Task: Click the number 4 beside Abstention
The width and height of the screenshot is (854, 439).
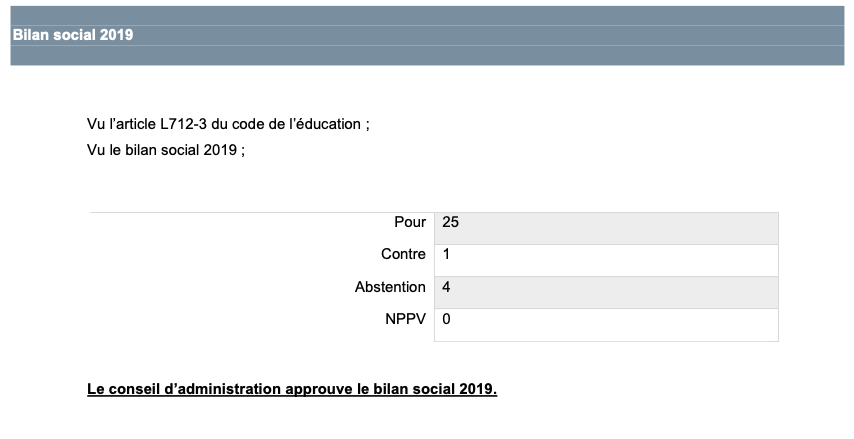Action: [x=446, y=287]
